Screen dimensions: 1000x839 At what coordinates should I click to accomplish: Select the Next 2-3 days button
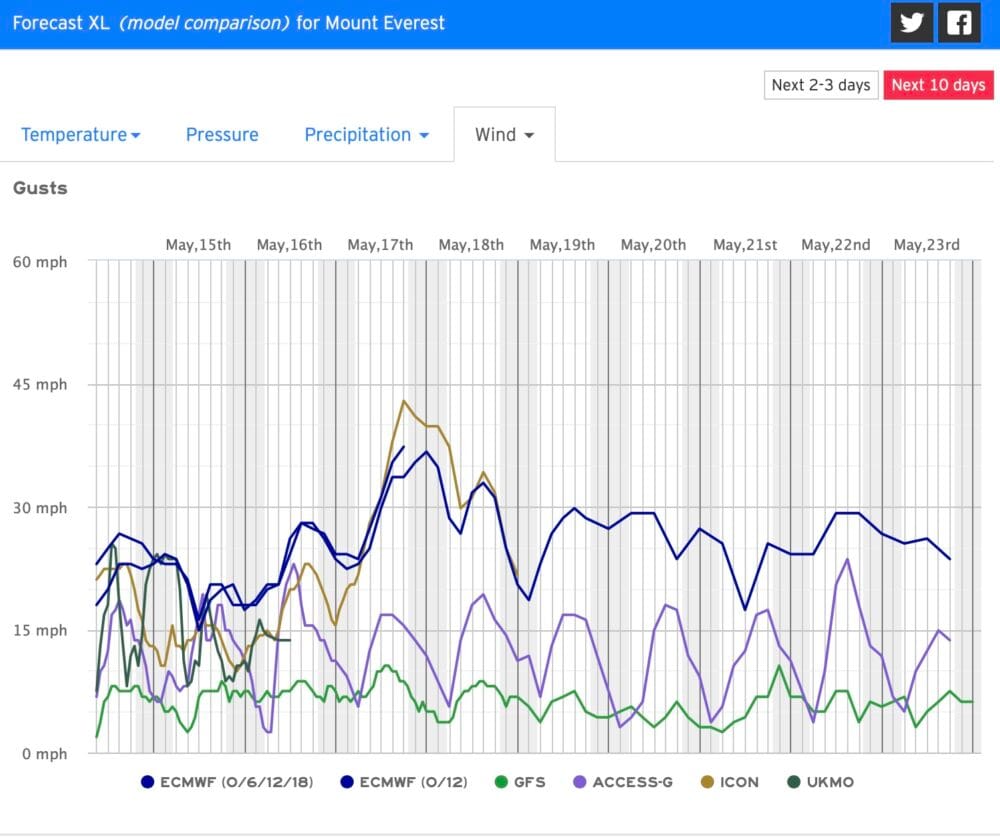(821, 85)
